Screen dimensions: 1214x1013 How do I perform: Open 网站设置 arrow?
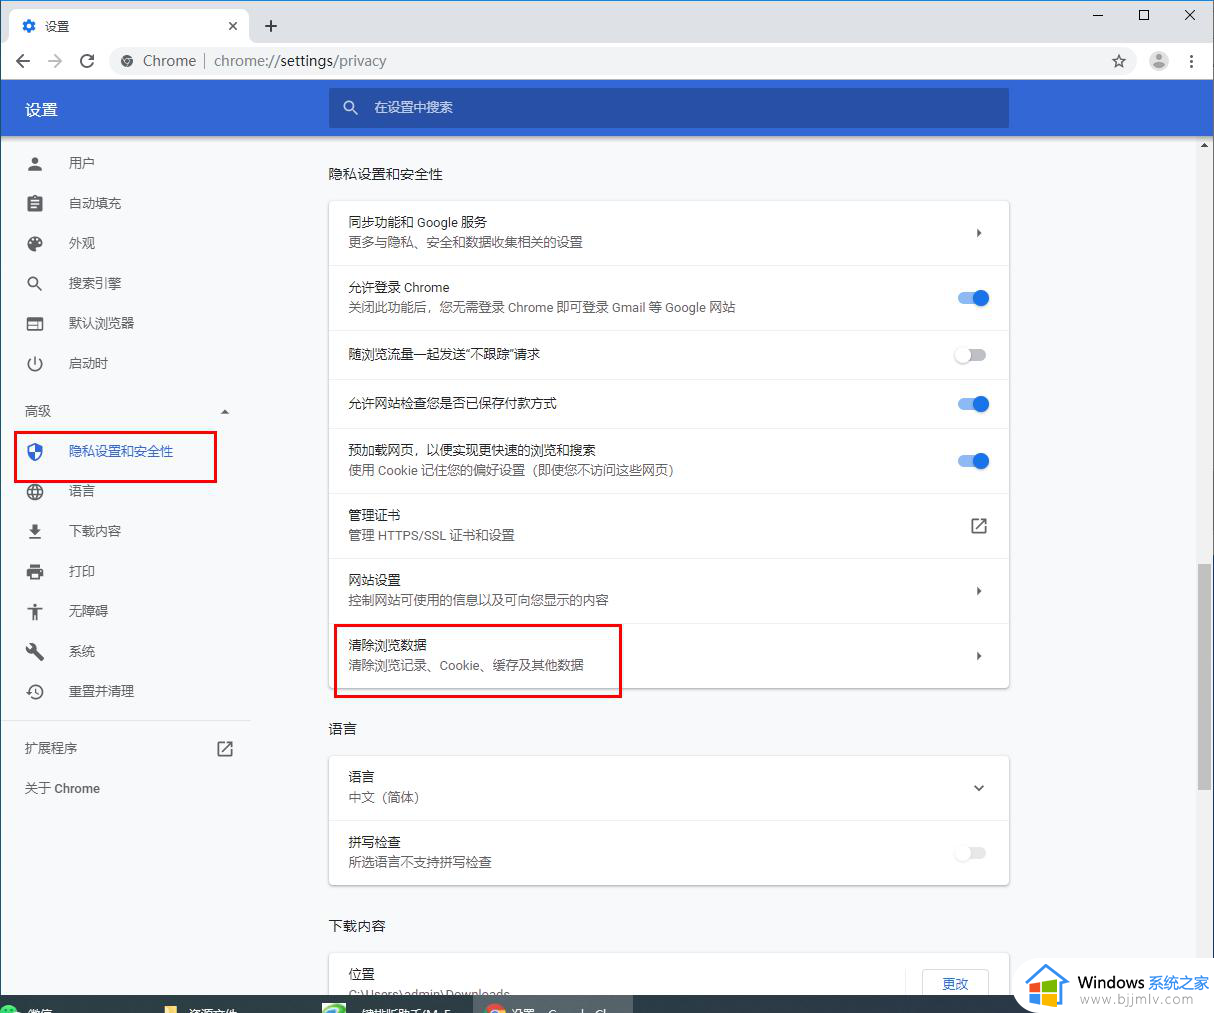pyautogui.click(x=979, y=591)
